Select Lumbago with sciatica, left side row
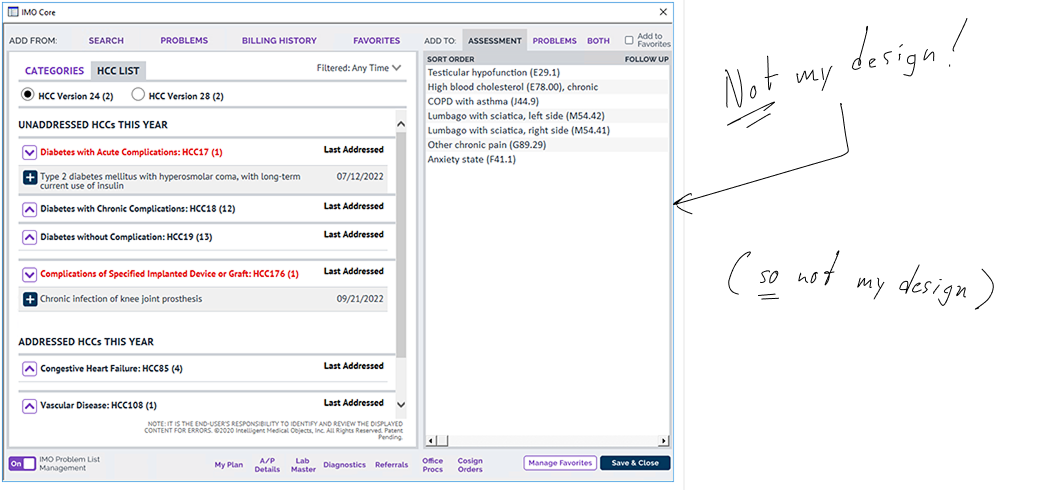 546,116
